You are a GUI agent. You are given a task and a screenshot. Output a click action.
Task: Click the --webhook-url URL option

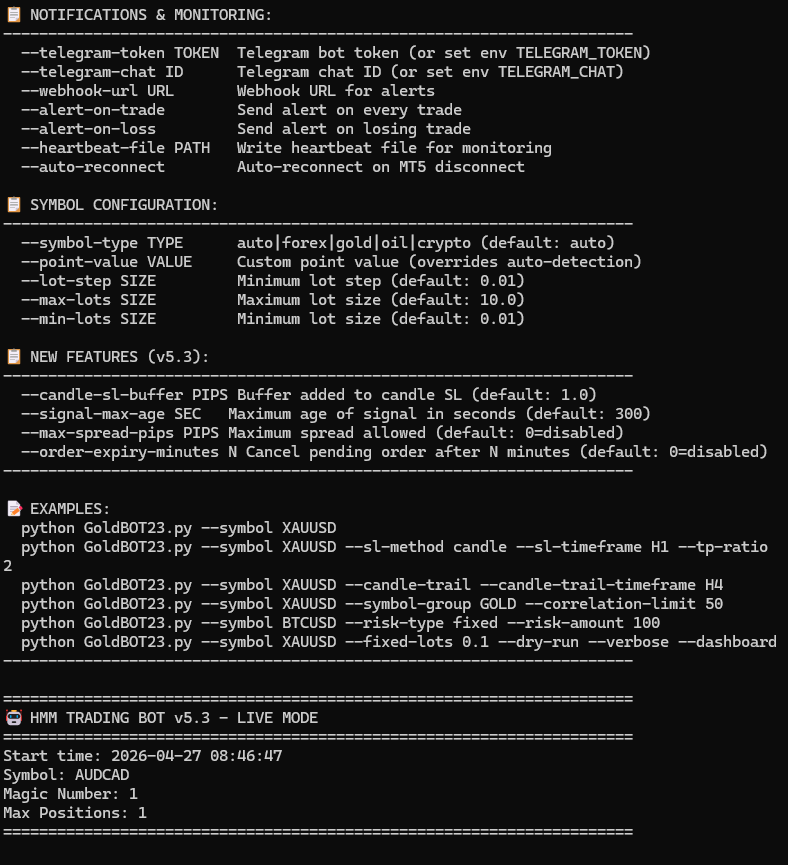pyautogui.click(x=97, y=90)
